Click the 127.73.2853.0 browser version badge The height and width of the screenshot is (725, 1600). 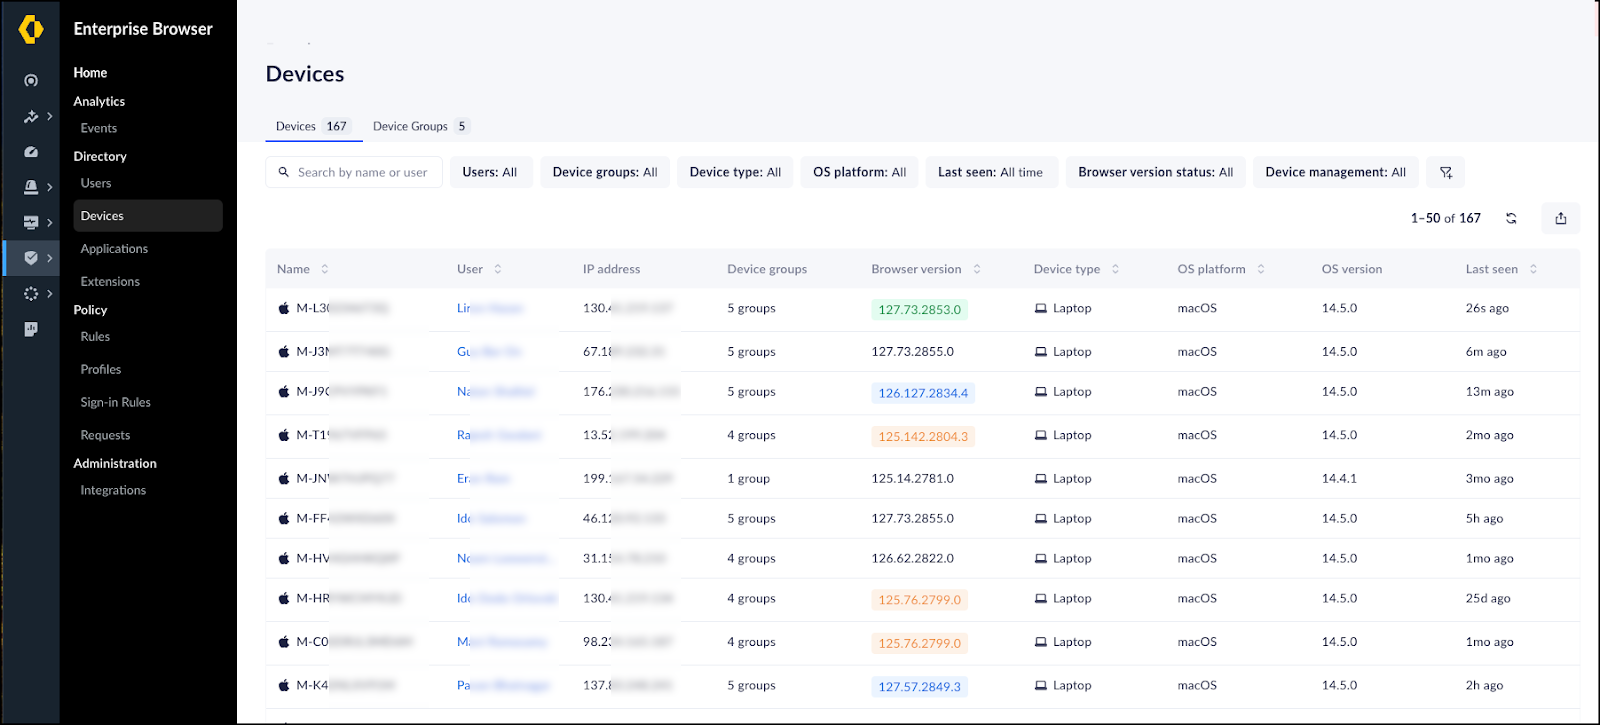click(919, 310)
